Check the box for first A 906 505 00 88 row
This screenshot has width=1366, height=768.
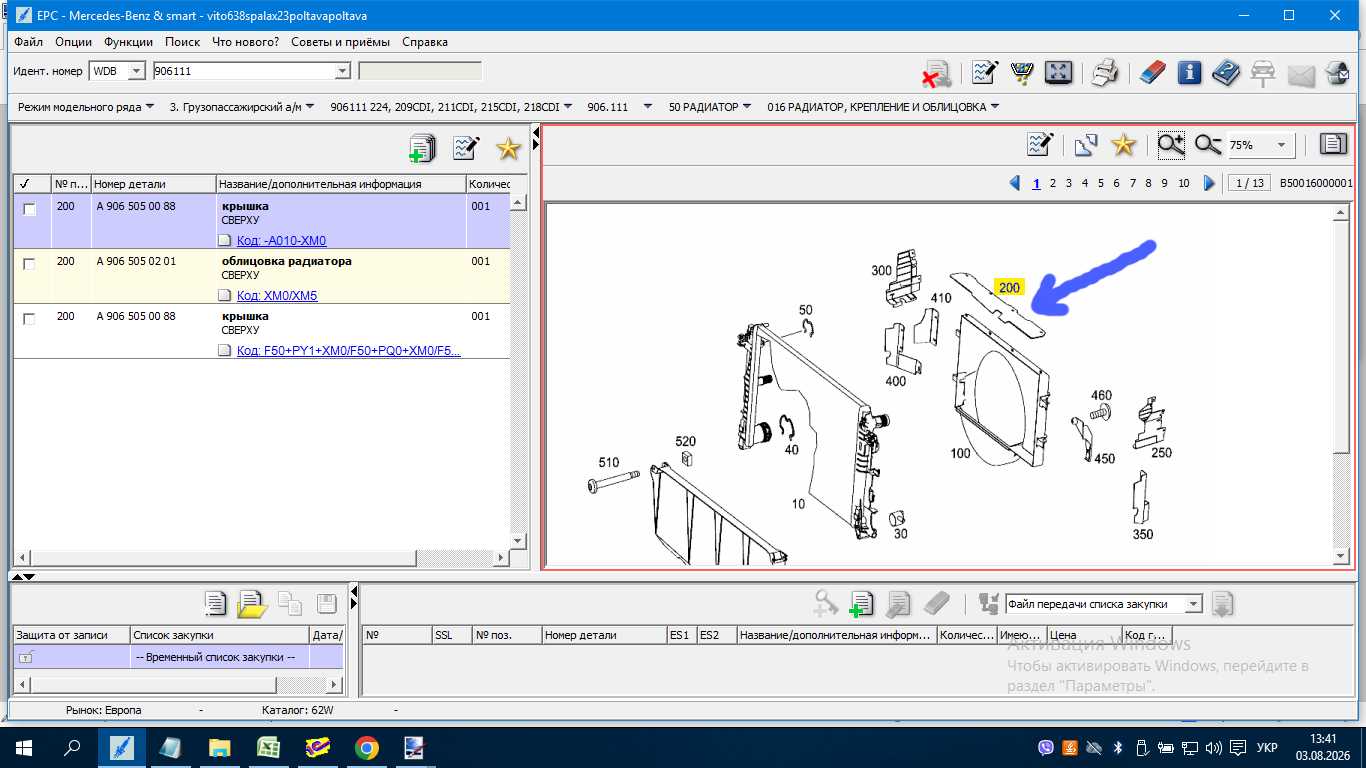[x=29, y=209]
